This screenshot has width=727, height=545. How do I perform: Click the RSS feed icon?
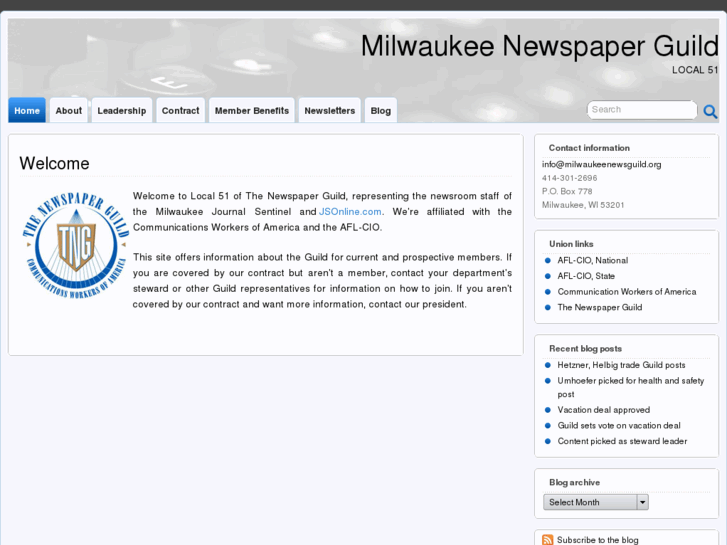[547, 539]
